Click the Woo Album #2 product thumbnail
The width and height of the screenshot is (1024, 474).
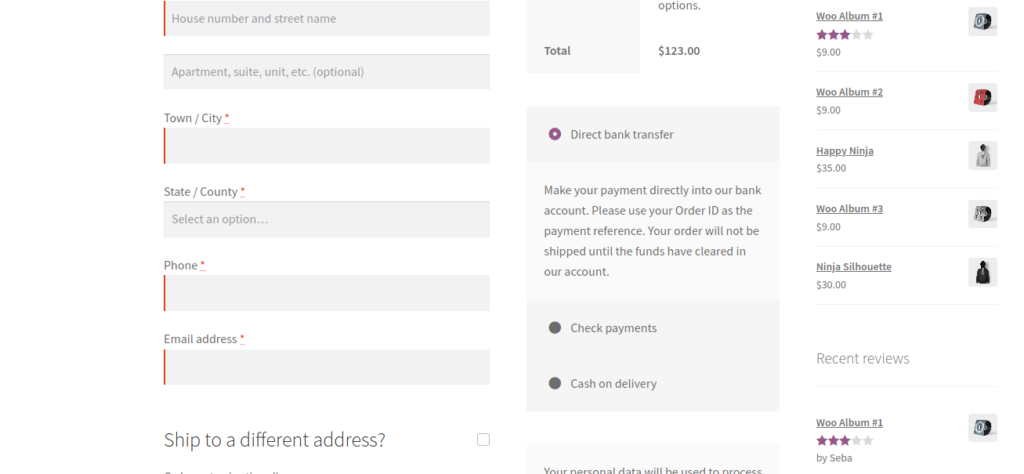pos(982,98)
